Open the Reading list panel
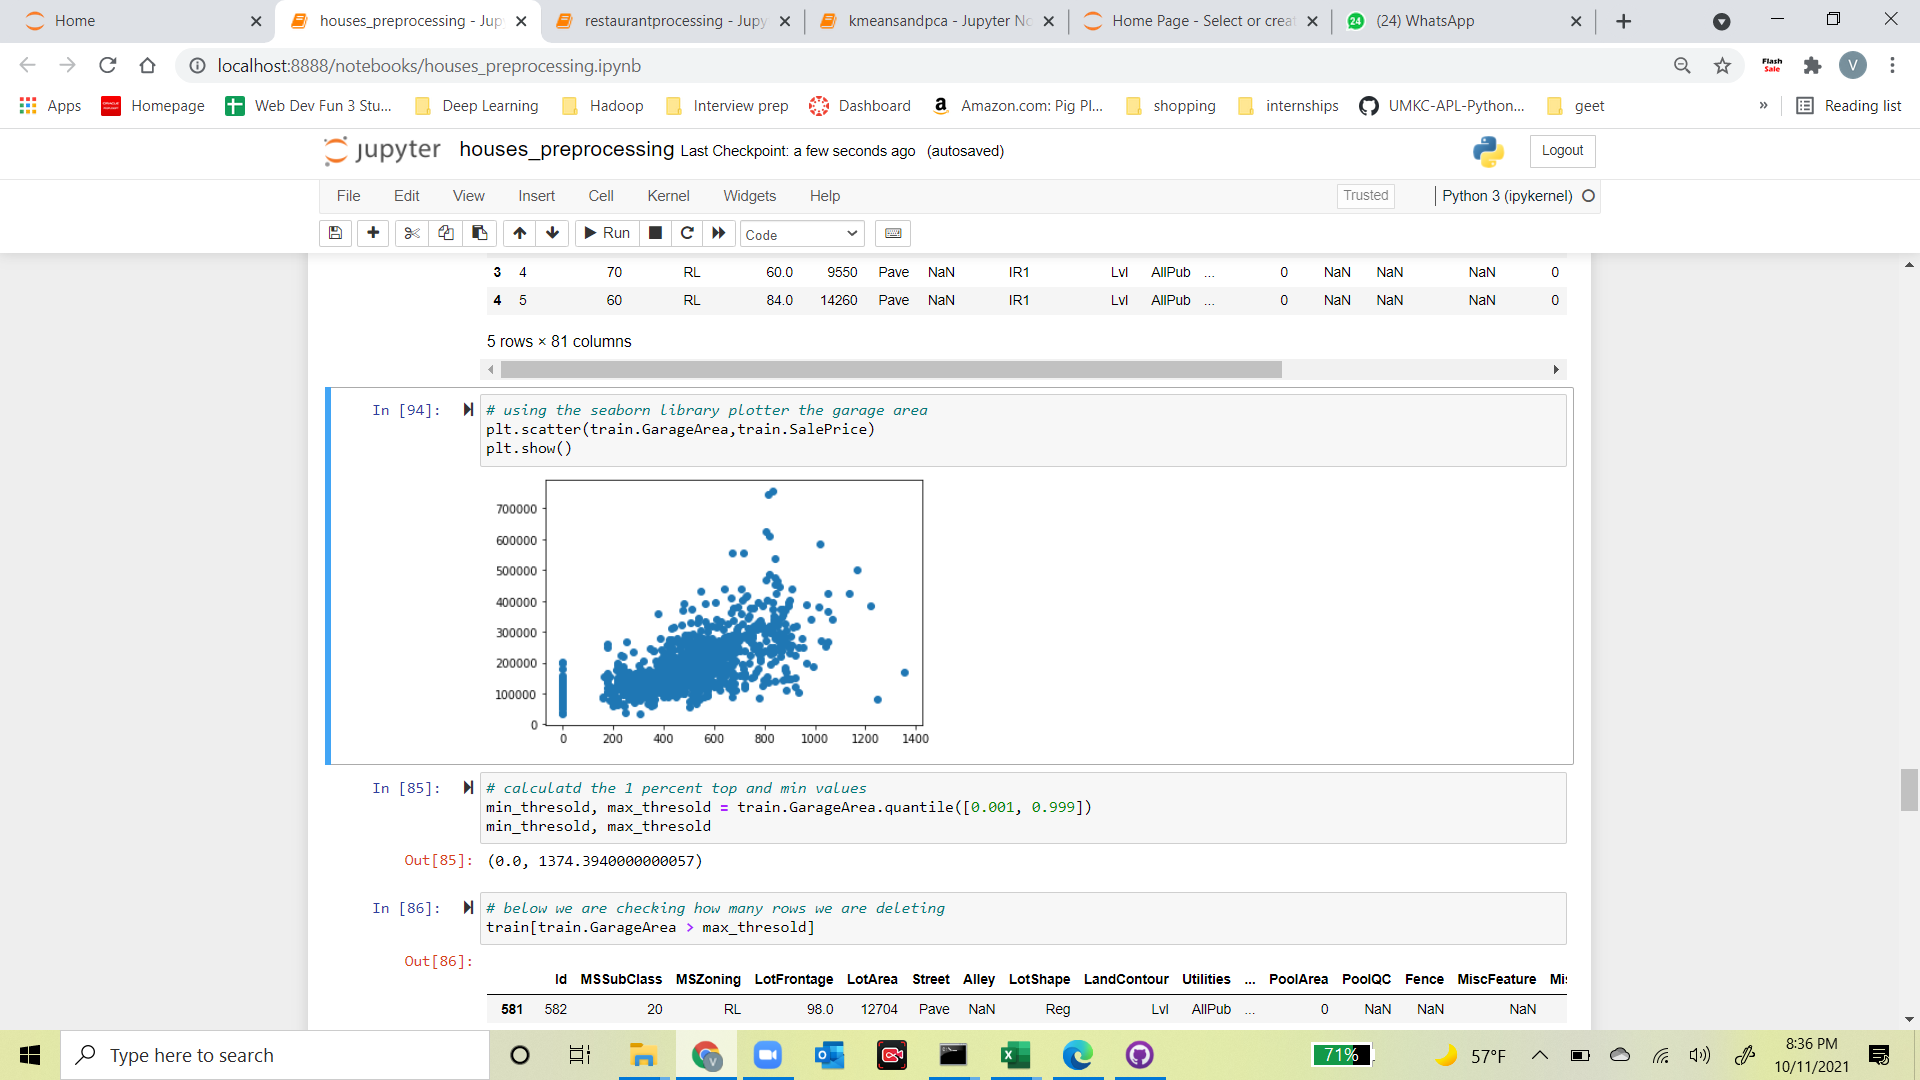The width and height of the screenshot is (1920, 1080). tap(1848, 105)
